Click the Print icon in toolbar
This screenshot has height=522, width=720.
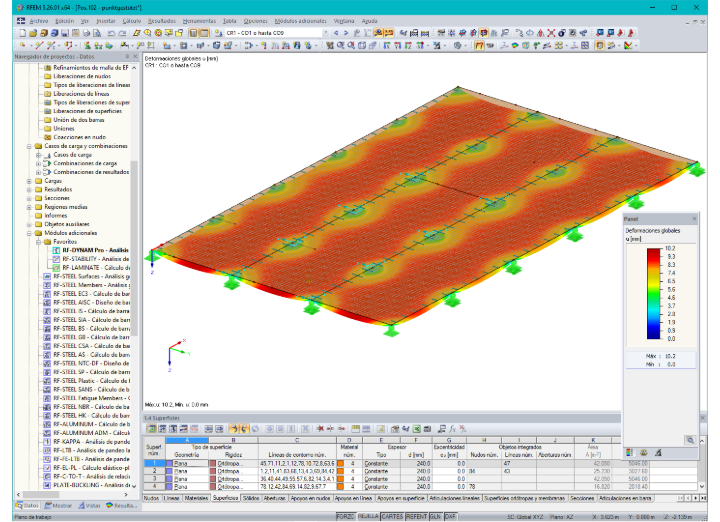86,33
